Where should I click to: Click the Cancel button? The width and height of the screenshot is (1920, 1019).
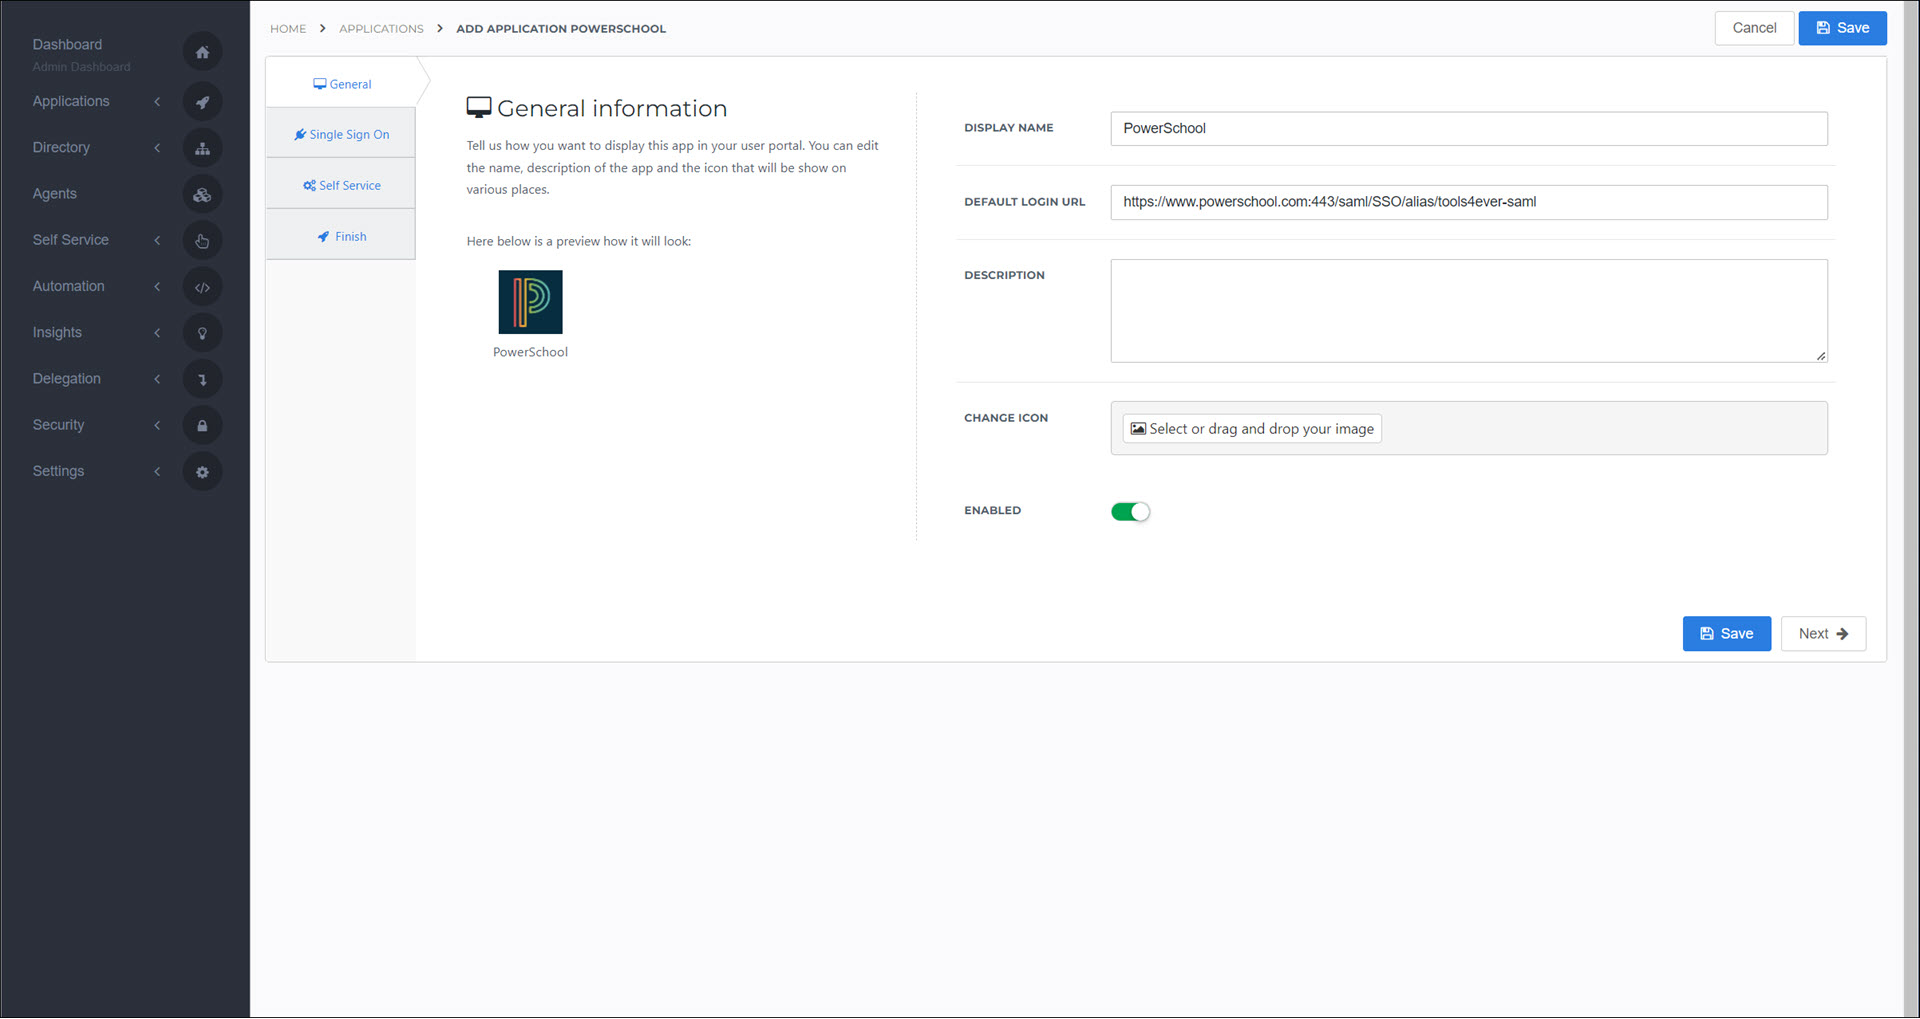click(x=1754, y=28)
